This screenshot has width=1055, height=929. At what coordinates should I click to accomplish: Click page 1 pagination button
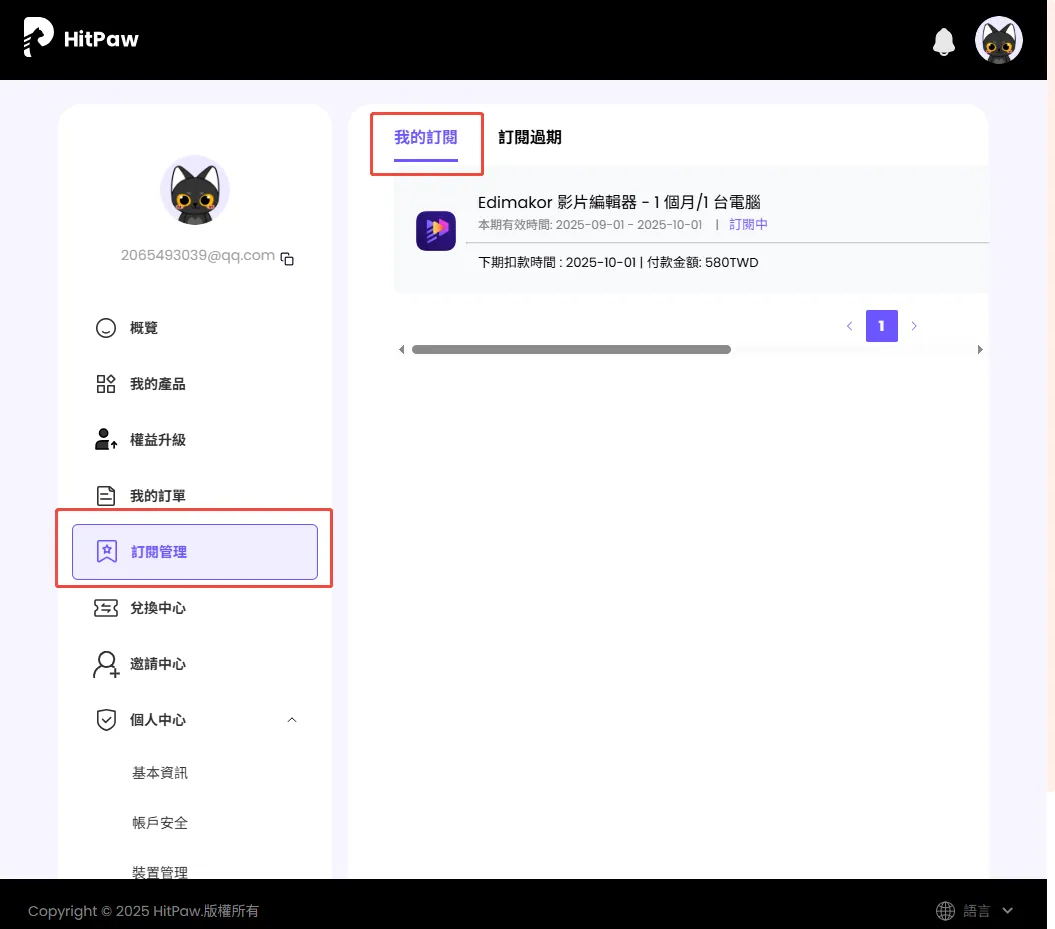[881, 326]
